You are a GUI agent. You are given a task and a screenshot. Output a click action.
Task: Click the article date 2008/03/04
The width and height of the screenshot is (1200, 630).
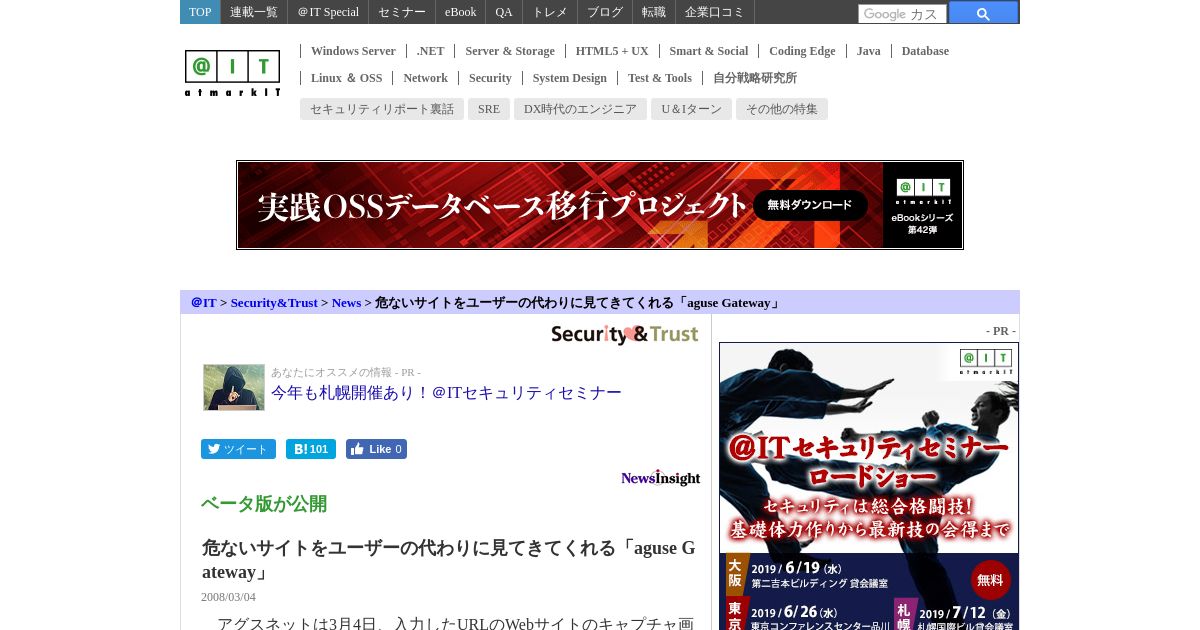(228, 597)
